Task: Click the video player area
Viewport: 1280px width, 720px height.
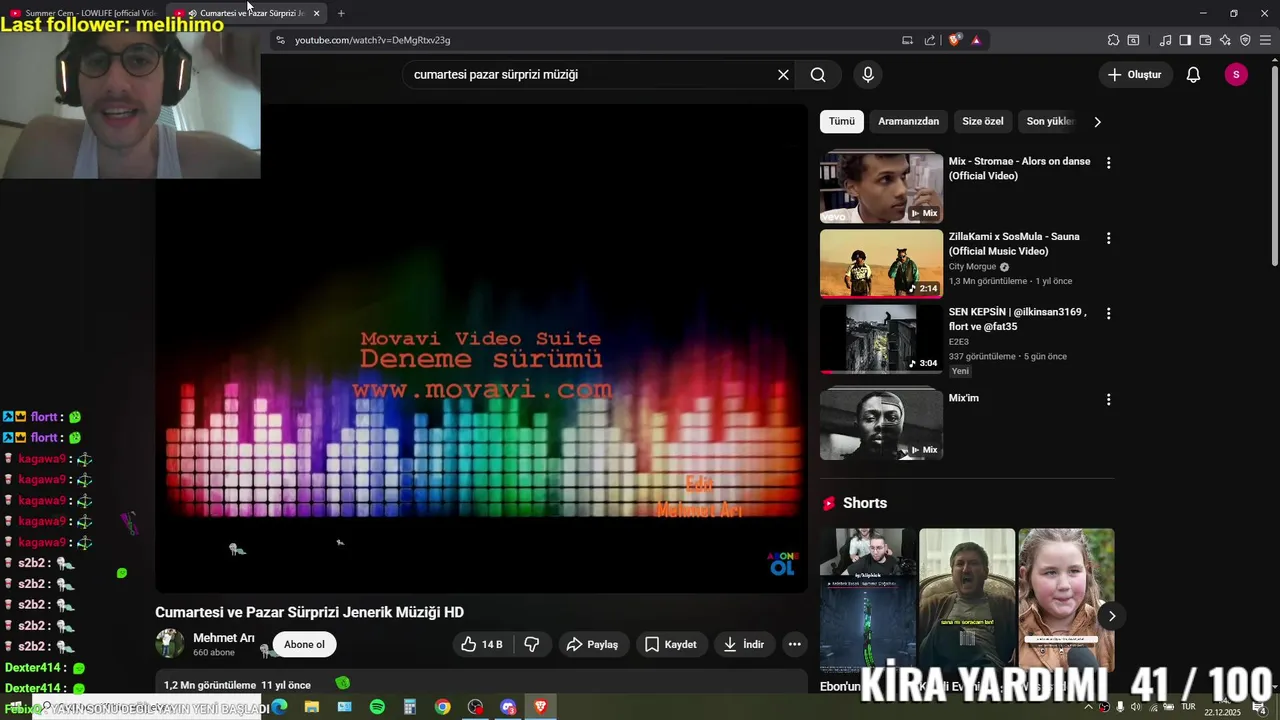Action: tap(481, 350)
